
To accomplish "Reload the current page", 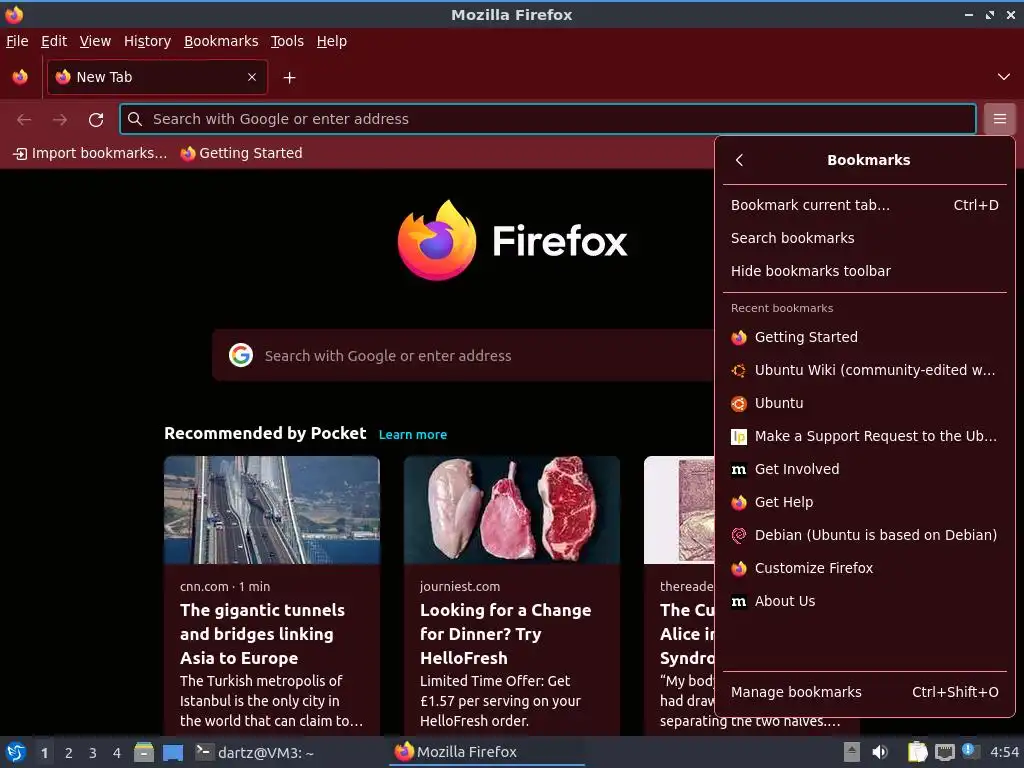I will (96, 120).
